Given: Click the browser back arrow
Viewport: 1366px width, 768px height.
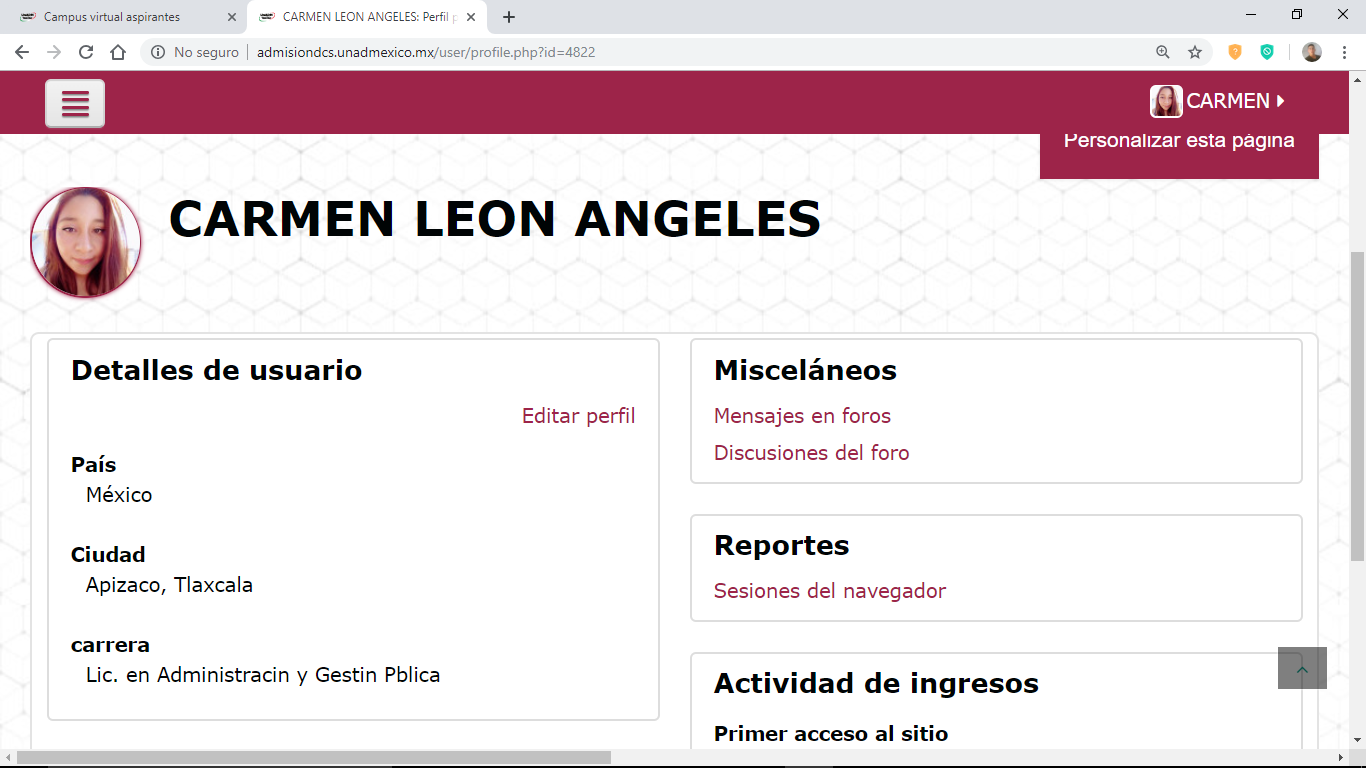Looking at the screenshot, I should click(x=22, y=52).
